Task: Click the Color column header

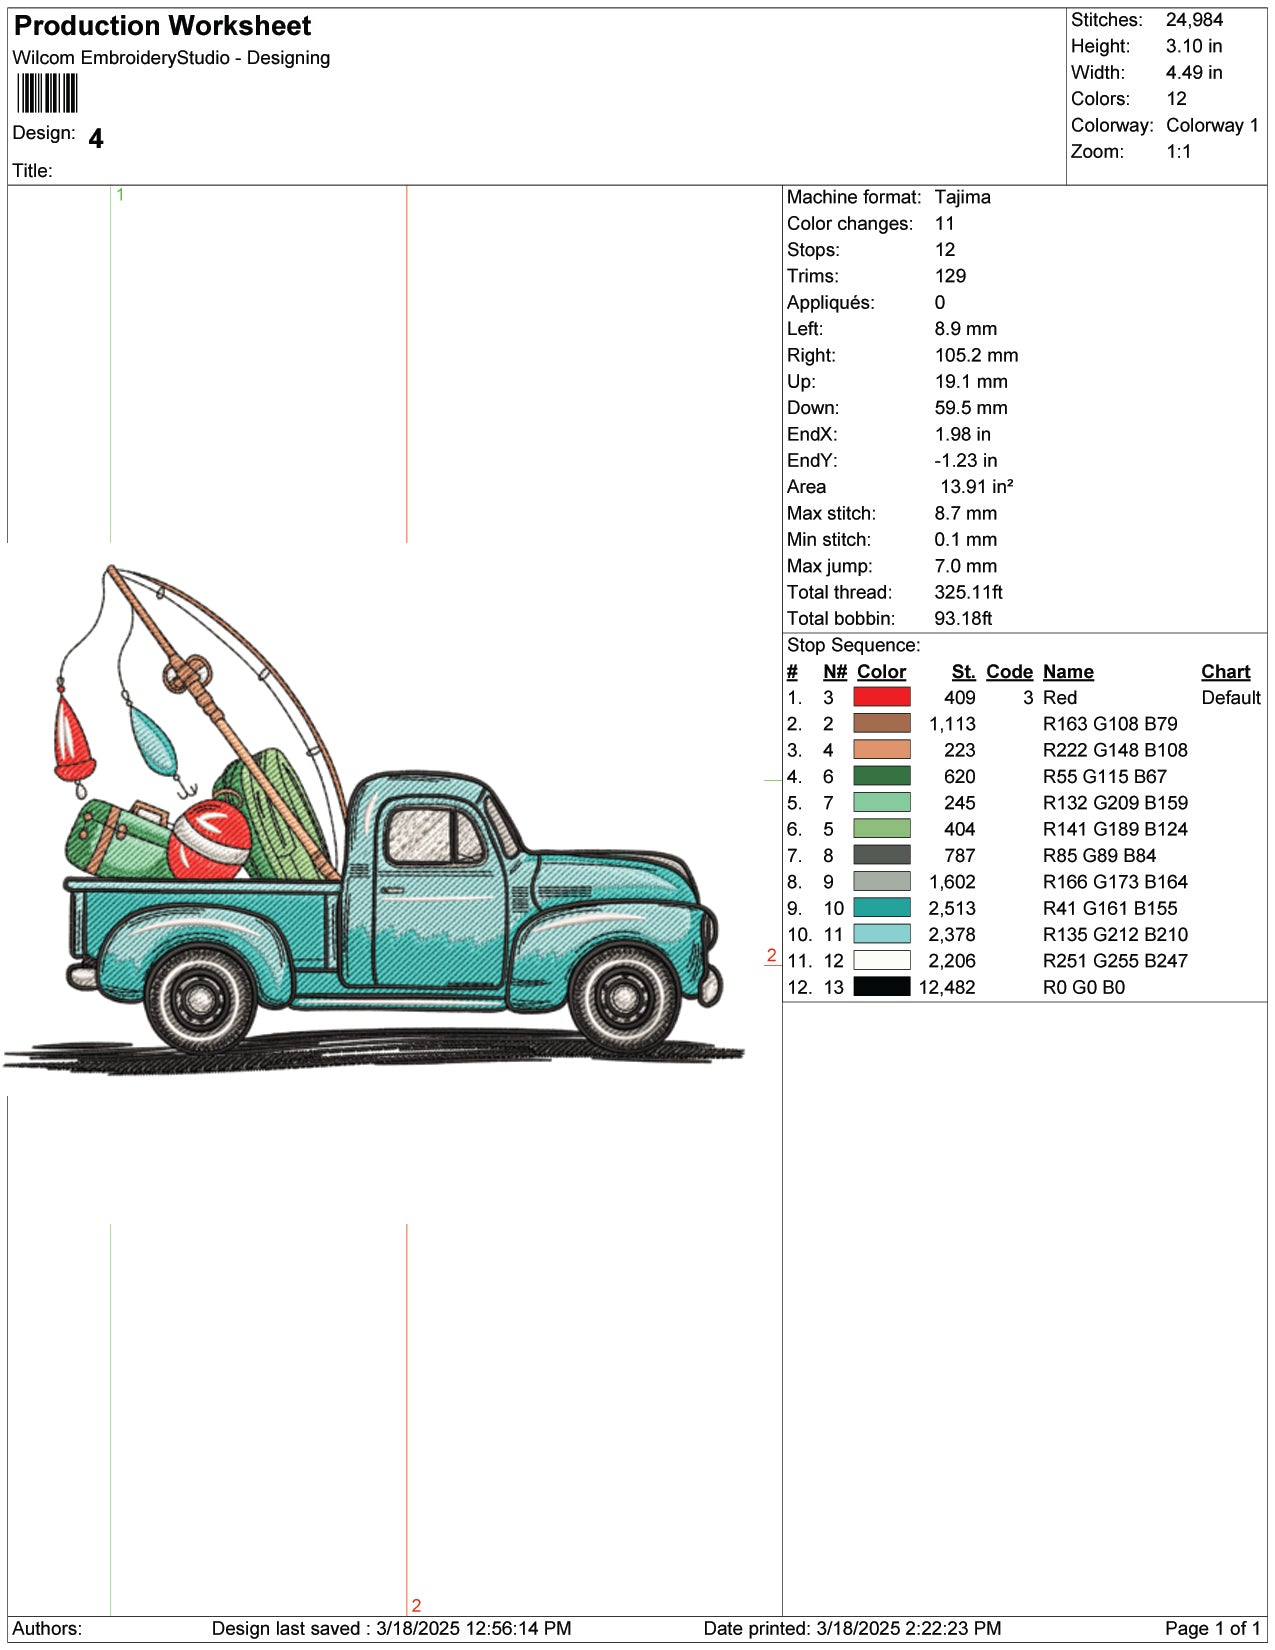Action: click(881, 672)
